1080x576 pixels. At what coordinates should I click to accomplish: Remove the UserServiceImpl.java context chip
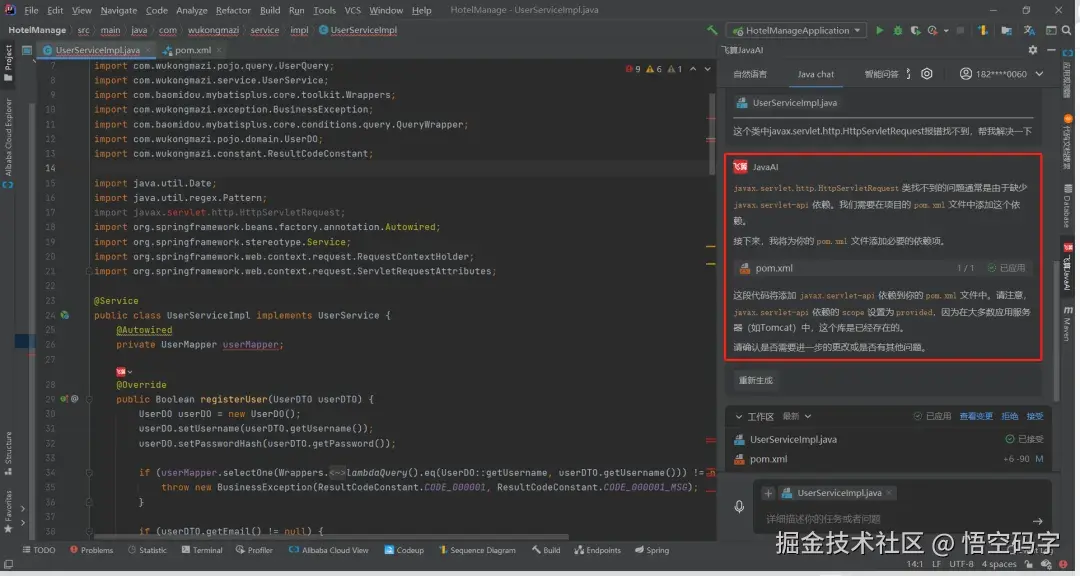tap(889, 493)
